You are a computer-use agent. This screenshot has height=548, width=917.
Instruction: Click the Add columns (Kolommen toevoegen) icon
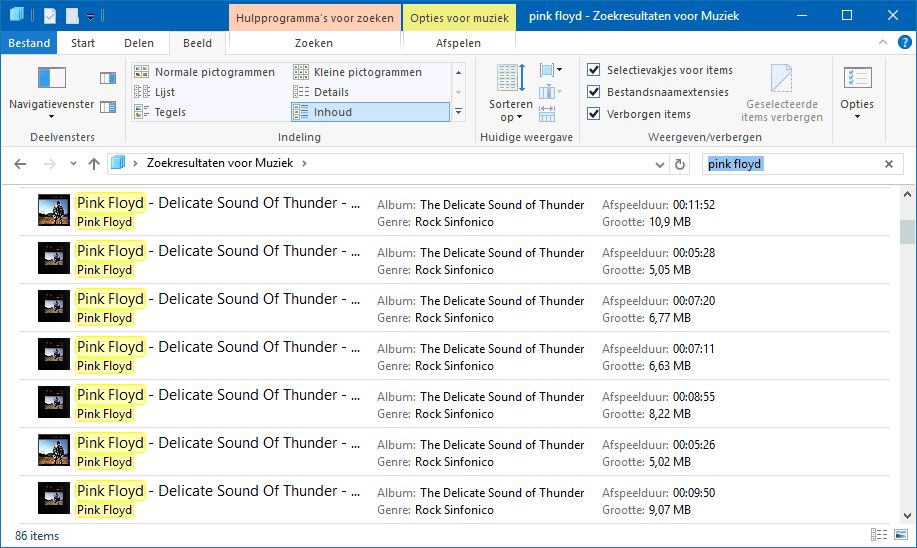point(551,92)
